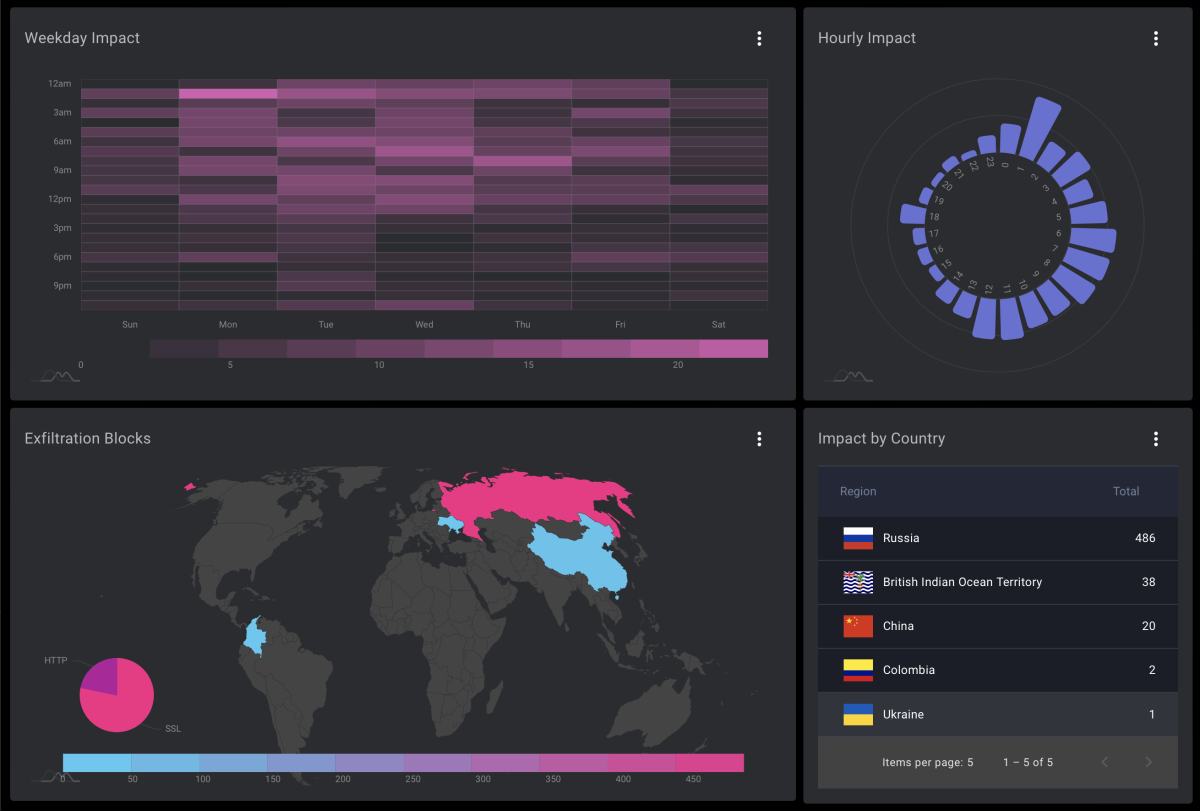Screen dimensions: 1200x811
Task: Select the Colombia table row
Action: [x=998, y=670]
